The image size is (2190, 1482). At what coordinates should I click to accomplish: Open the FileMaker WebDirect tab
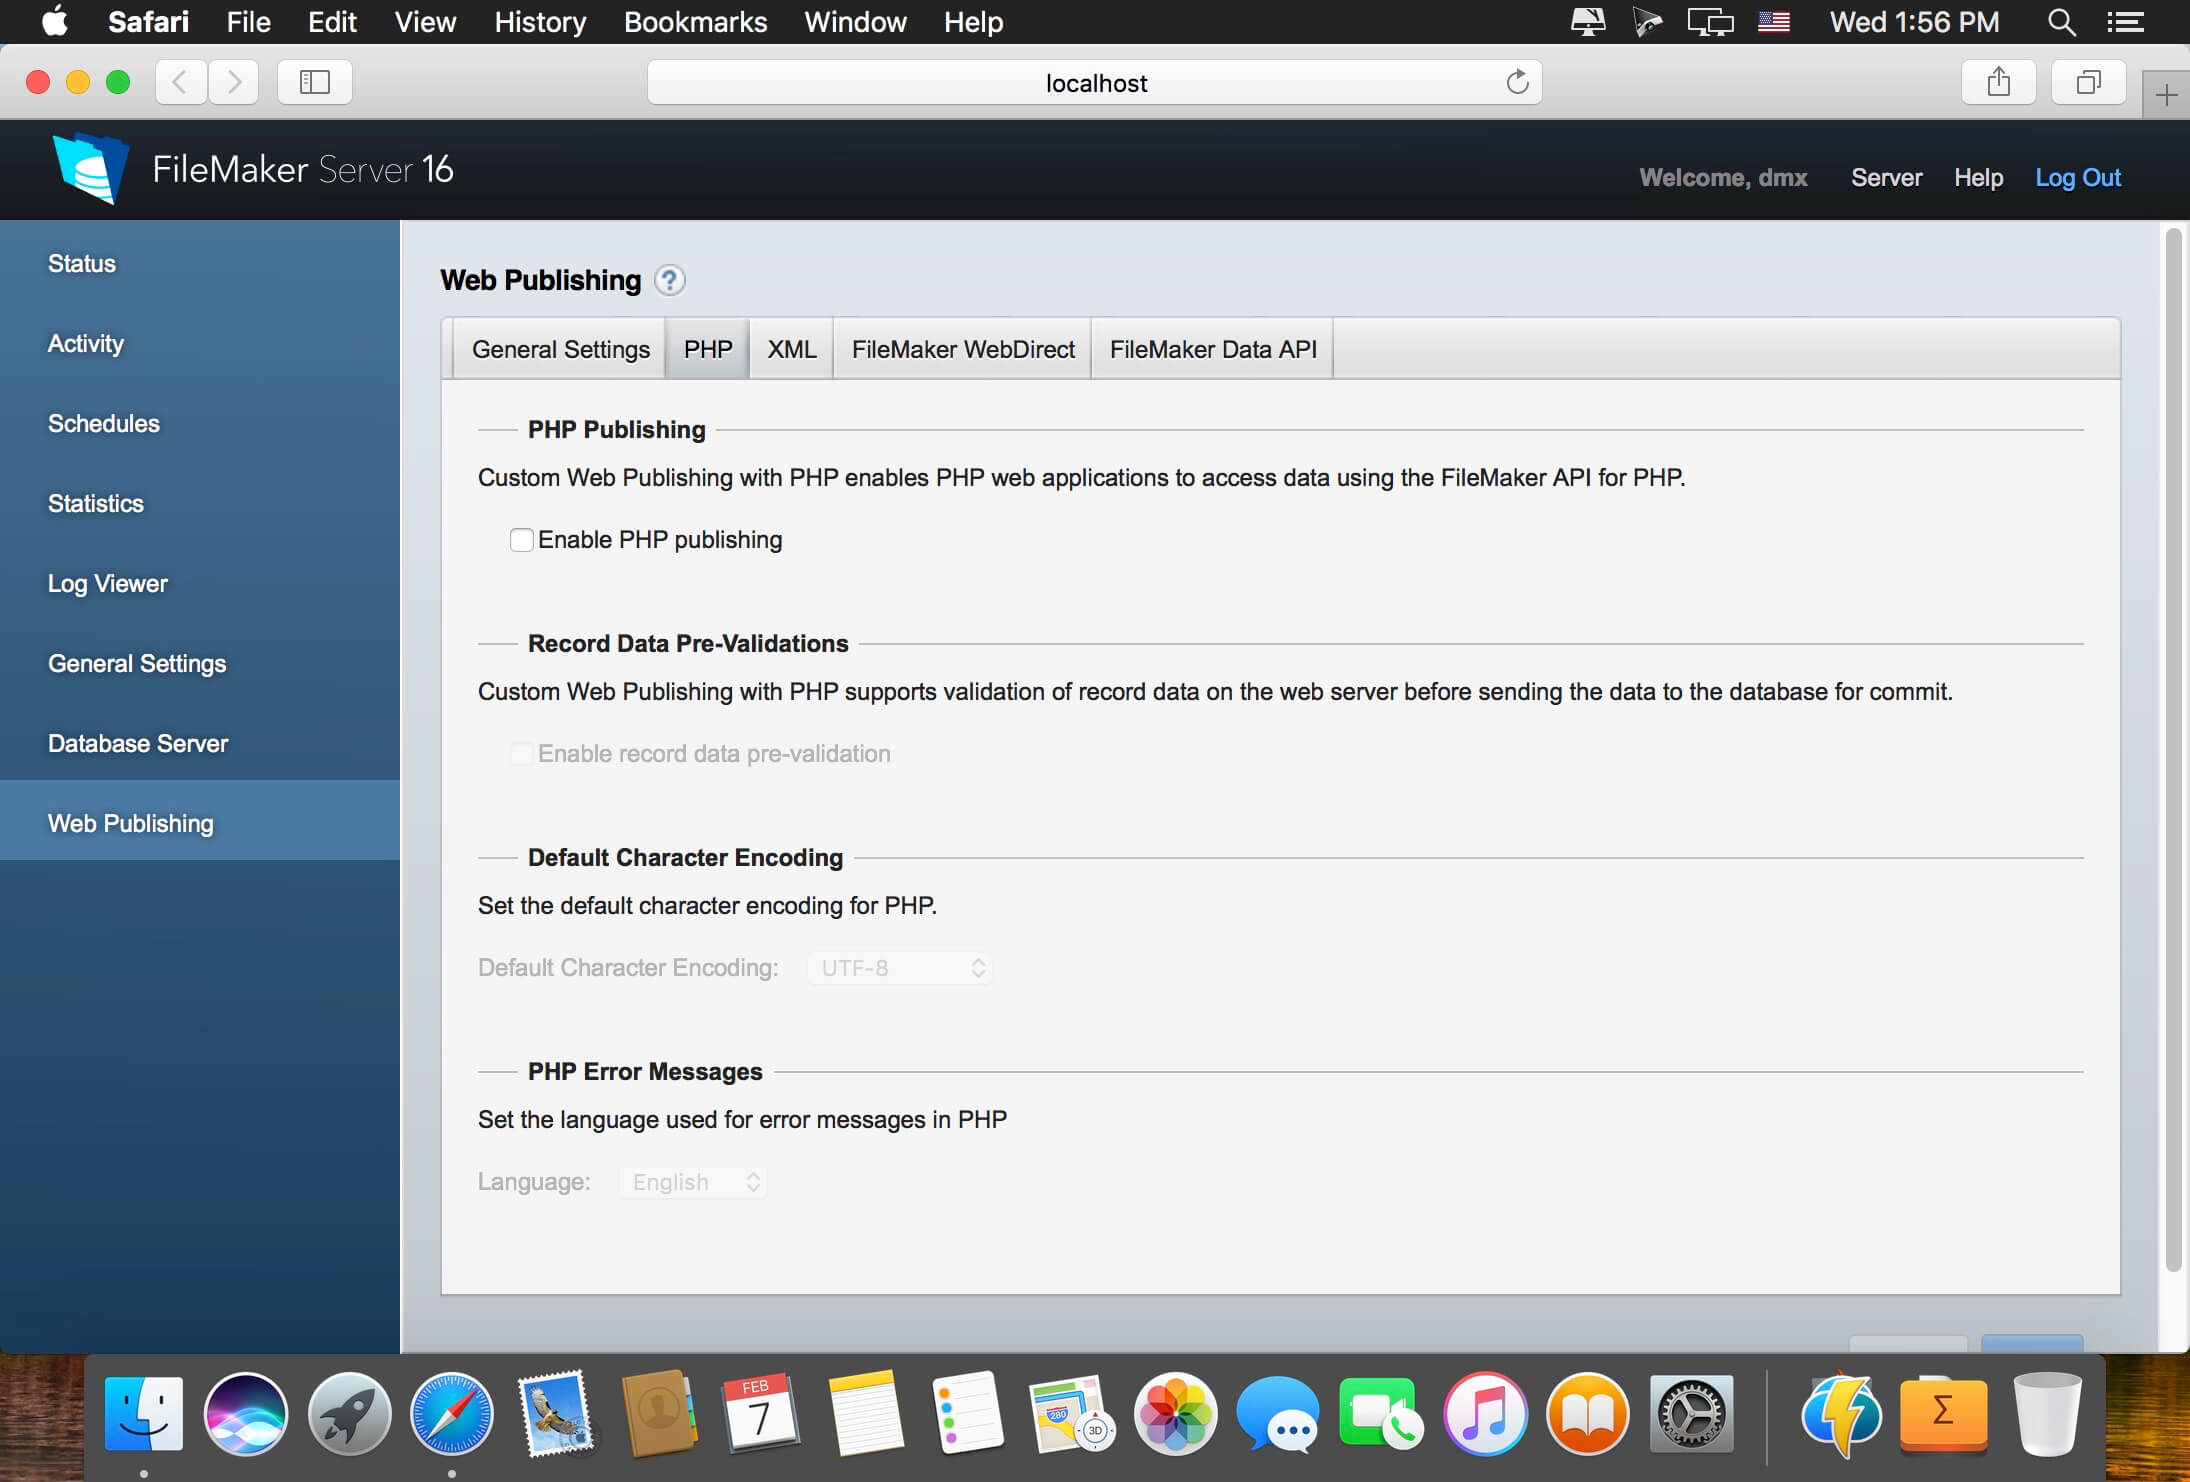pyautogui.click(x=963, y=349)
